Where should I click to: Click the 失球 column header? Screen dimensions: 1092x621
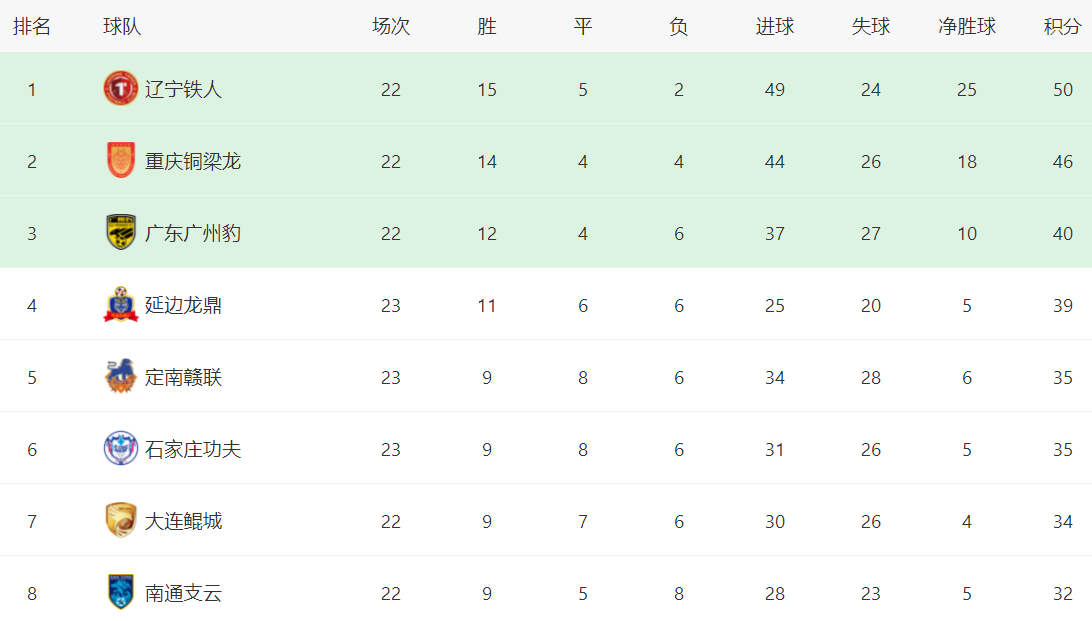coord(871,26)
